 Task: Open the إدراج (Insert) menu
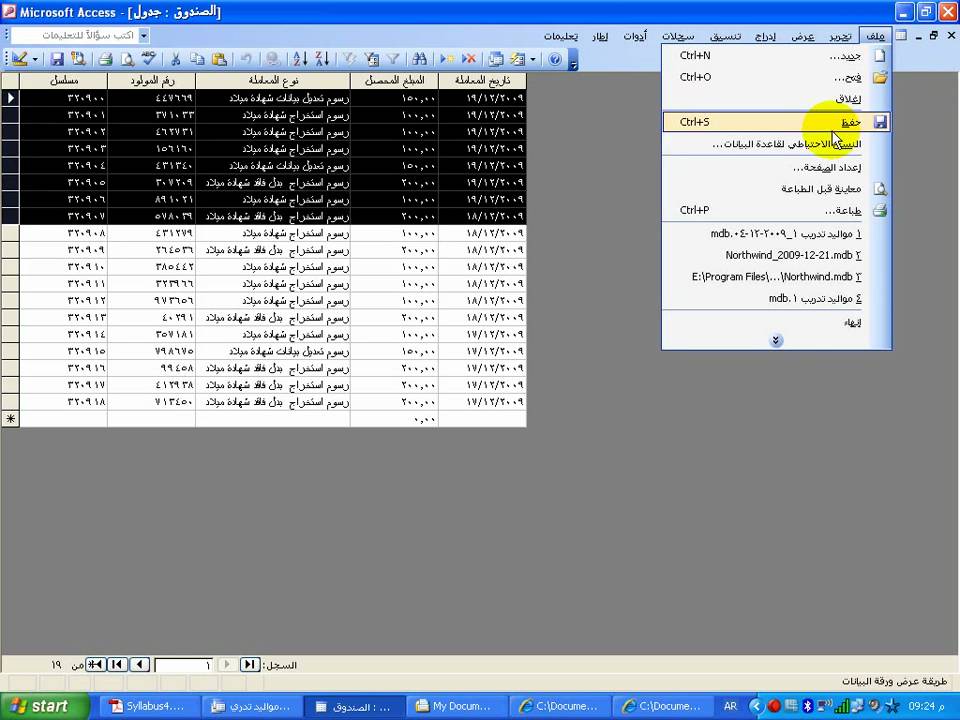[765, 36]
